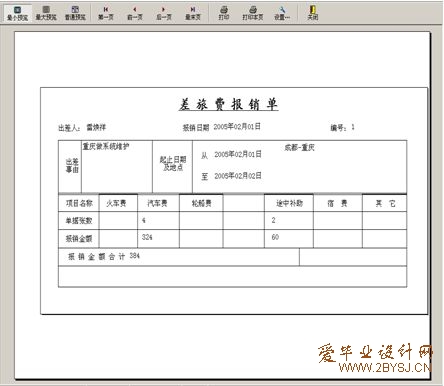
Task: Open the 设置 settings wrench tool
Action: [282, 13]
